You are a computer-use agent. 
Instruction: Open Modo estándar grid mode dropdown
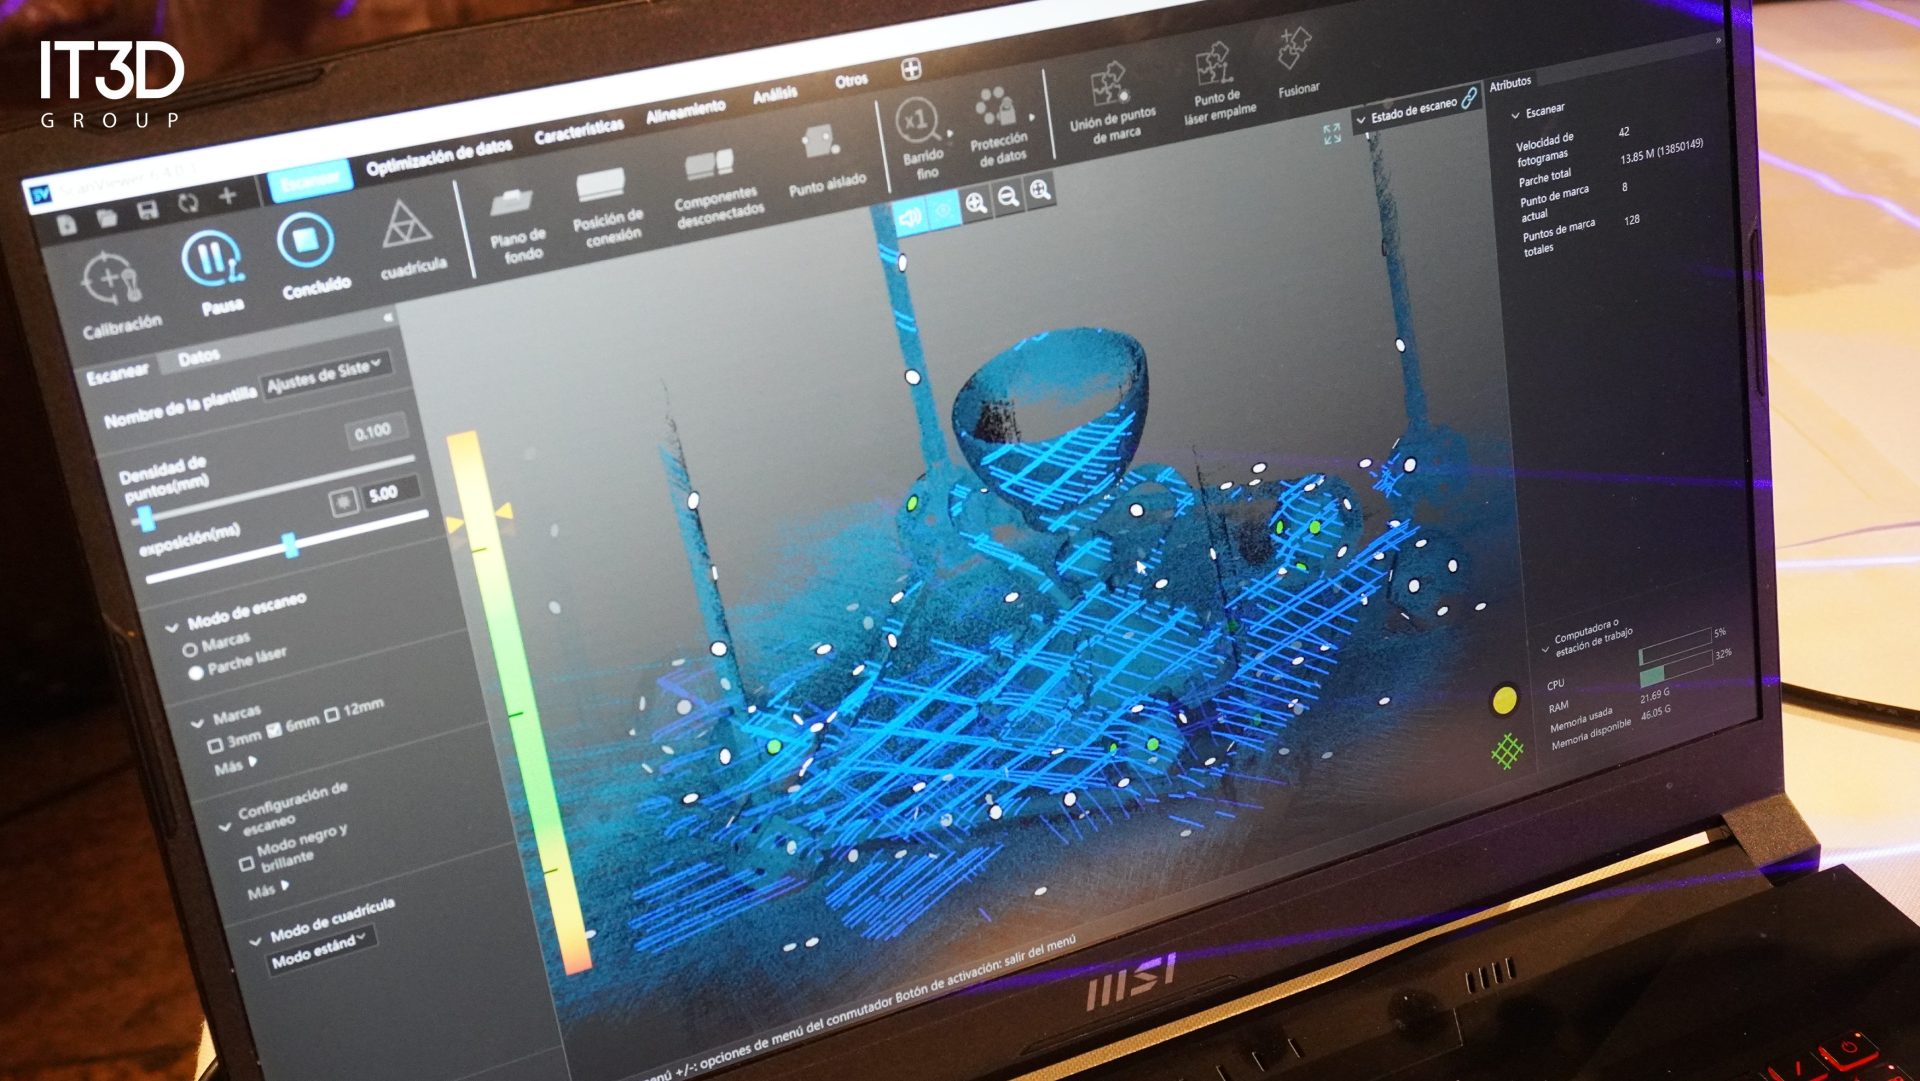[320, 948]
